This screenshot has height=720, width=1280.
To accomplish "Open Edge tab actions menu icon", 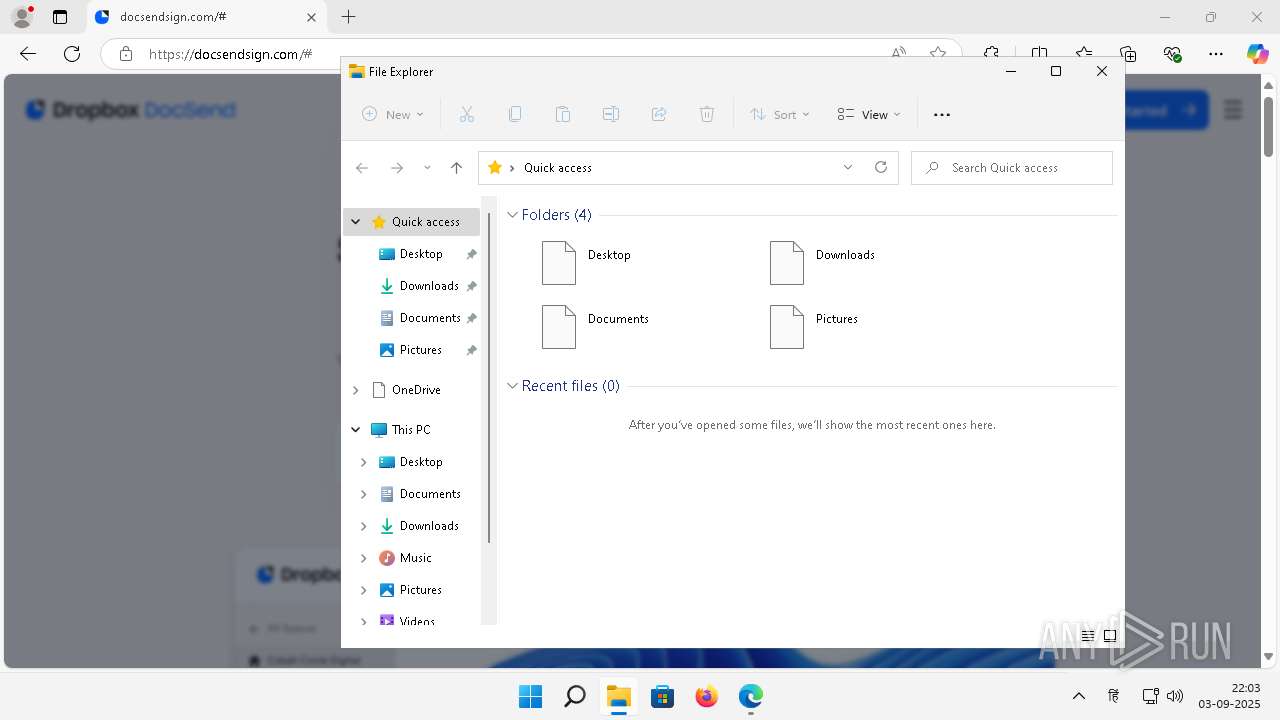I will (60, 17).
